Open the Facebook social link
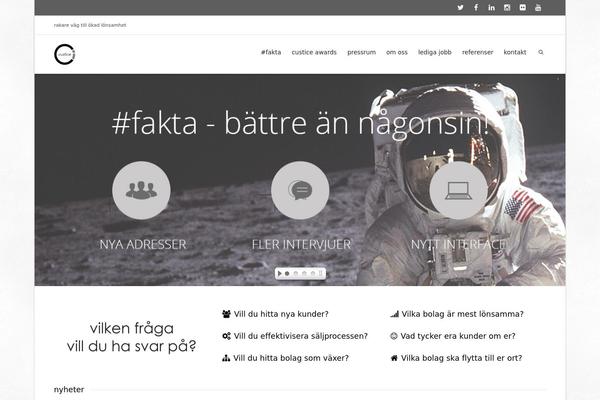The image size is (600, 400). tap(476, 7)
